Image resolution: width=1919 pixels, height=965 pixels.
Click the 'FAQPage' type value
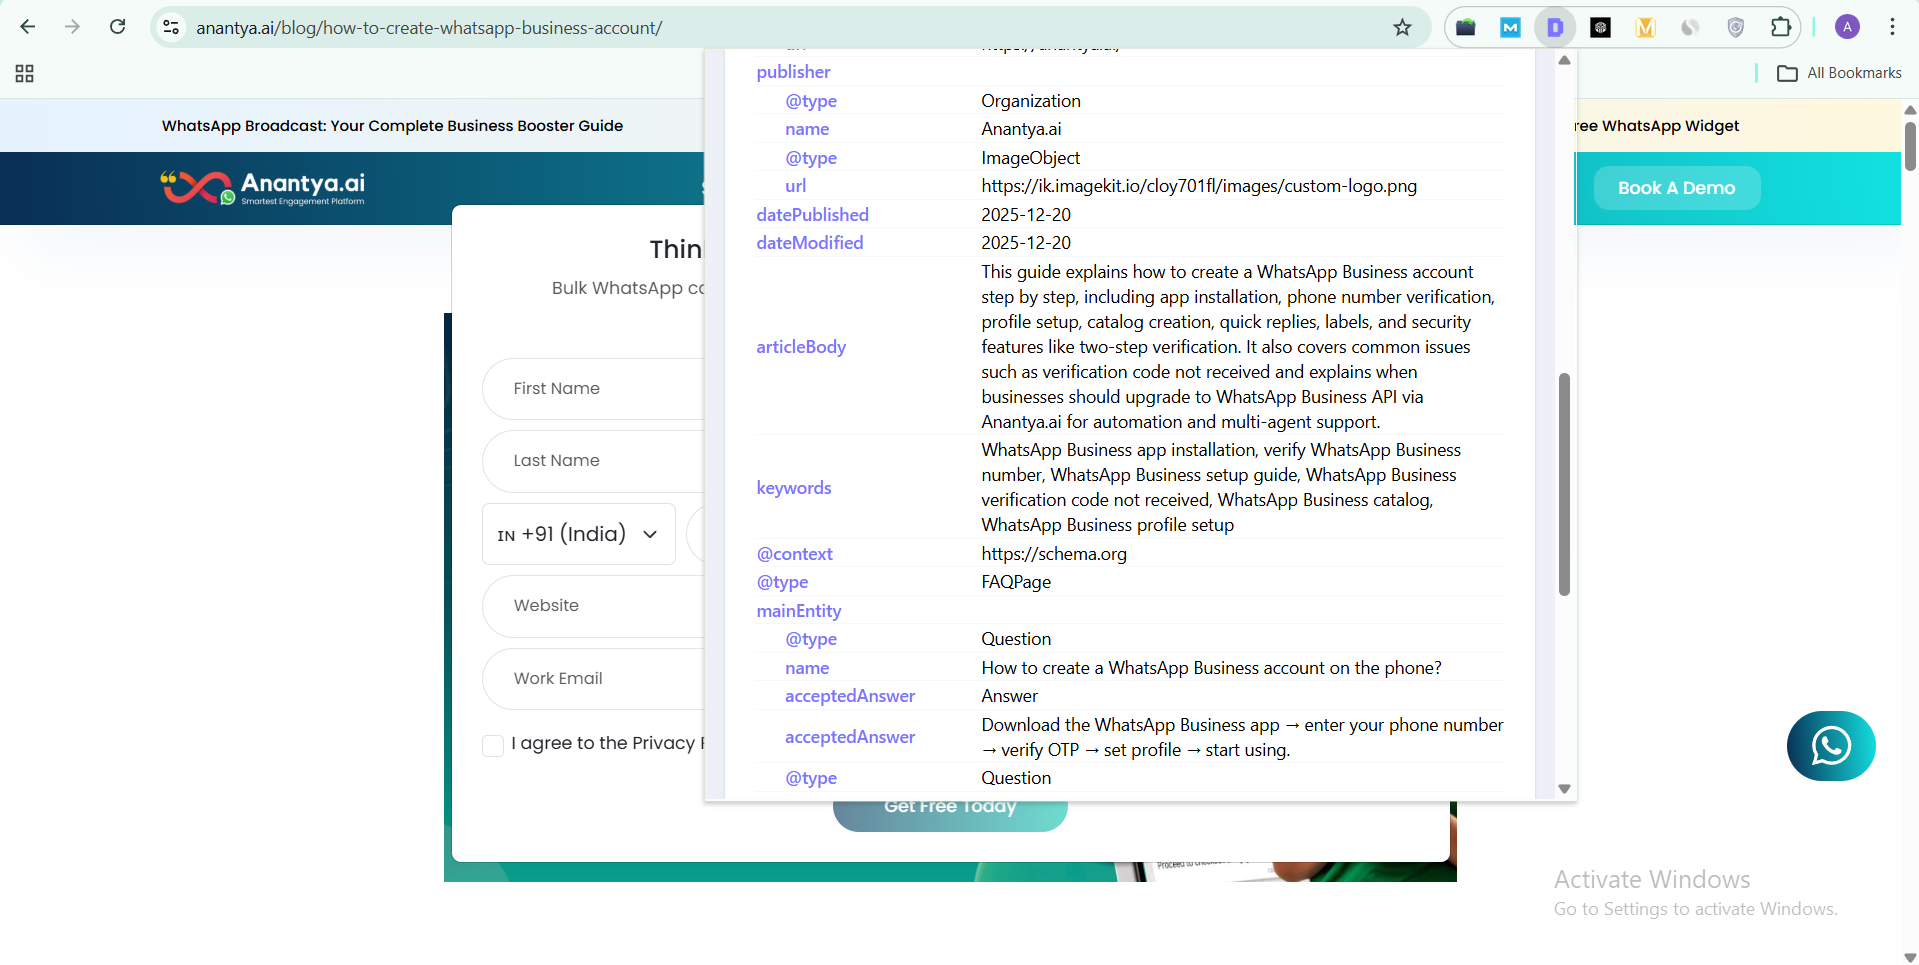[1016, 582]
